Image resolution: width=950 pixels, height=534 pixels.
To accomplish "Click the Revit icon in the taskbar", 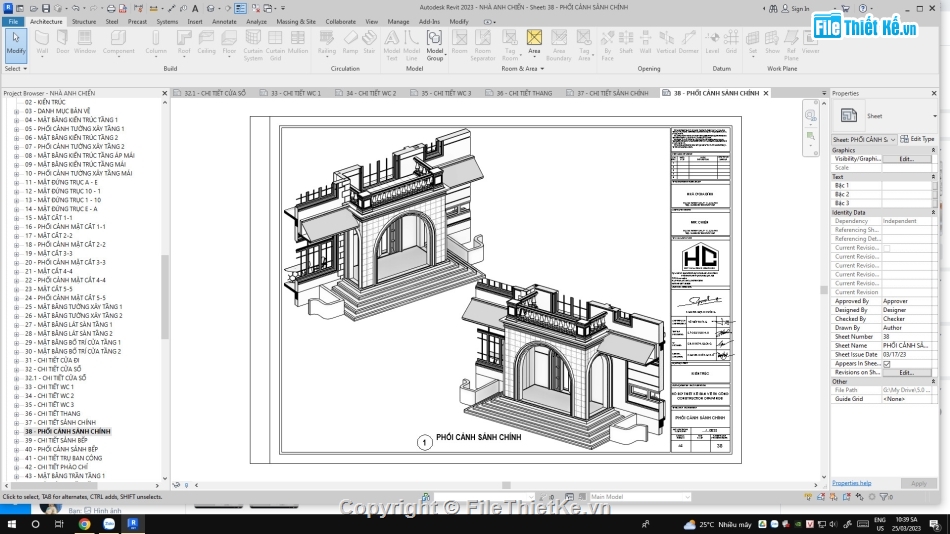I will pos(133,524).
